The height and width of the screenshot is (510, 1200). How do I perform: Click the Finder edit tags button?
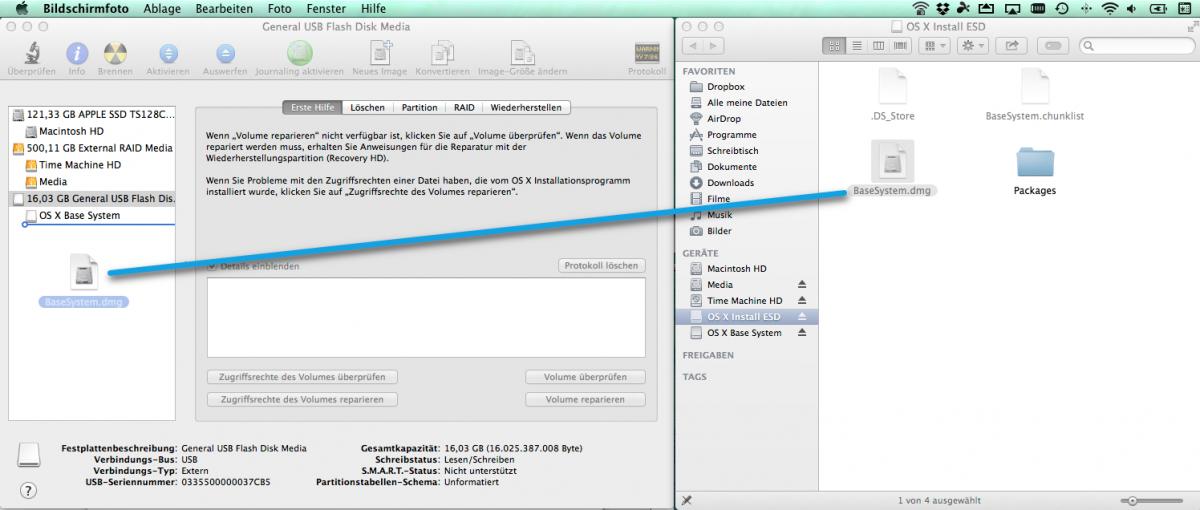tap(1053, 45)
